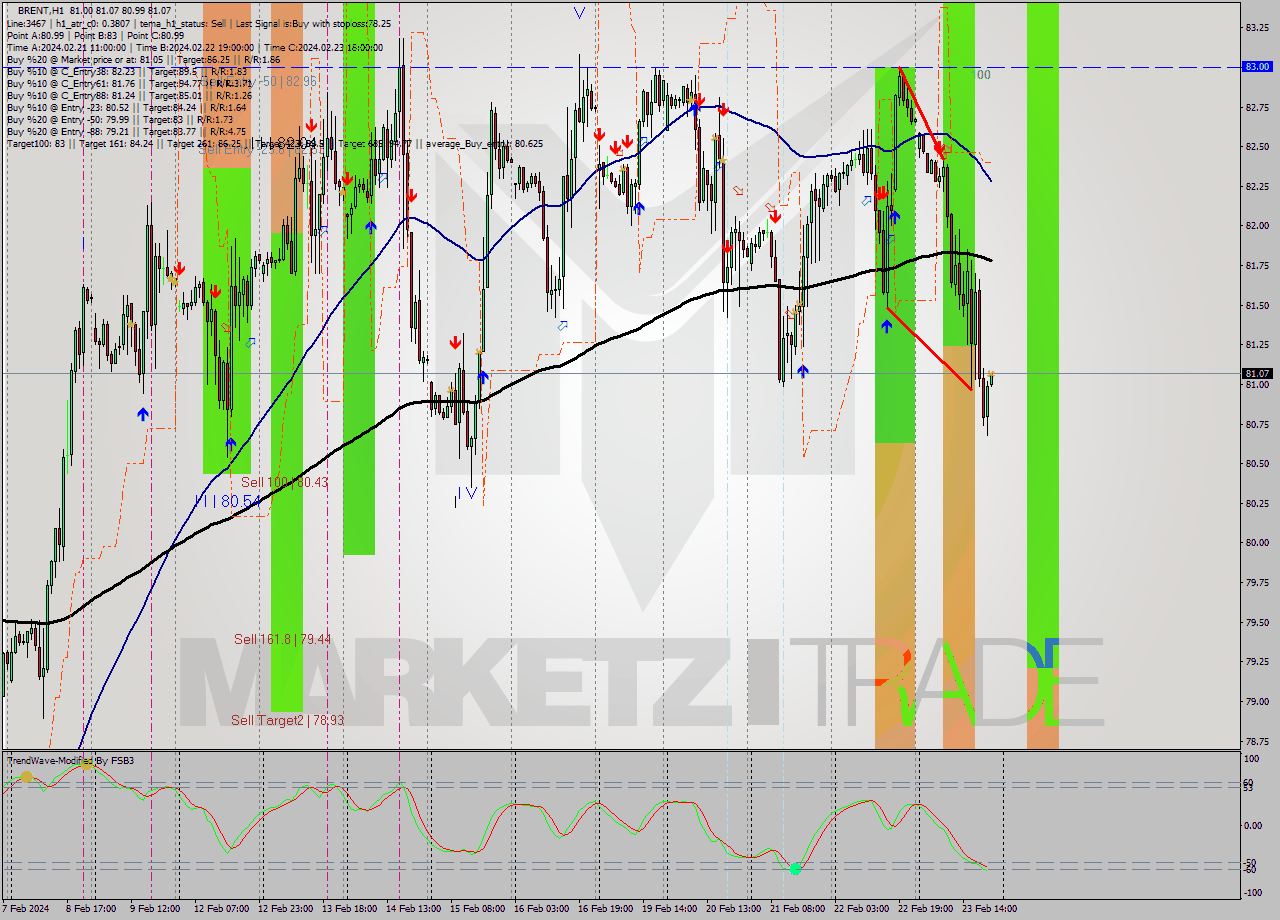Click the '7 Feb 2024' date label
Viewport: 1280px width, 920px height.
tap(25, 909)
